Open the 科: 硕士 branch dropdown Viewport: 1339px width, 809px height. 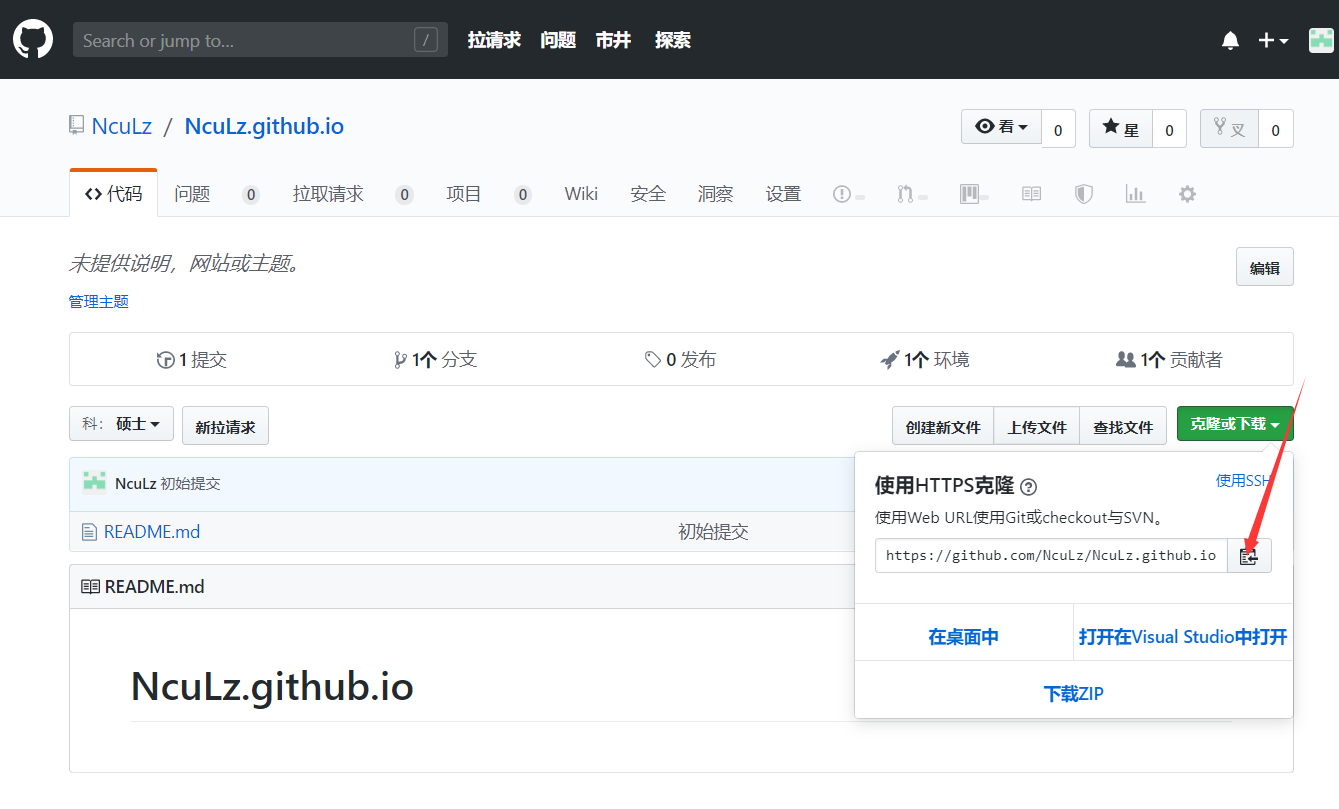(x=121, y=423)
